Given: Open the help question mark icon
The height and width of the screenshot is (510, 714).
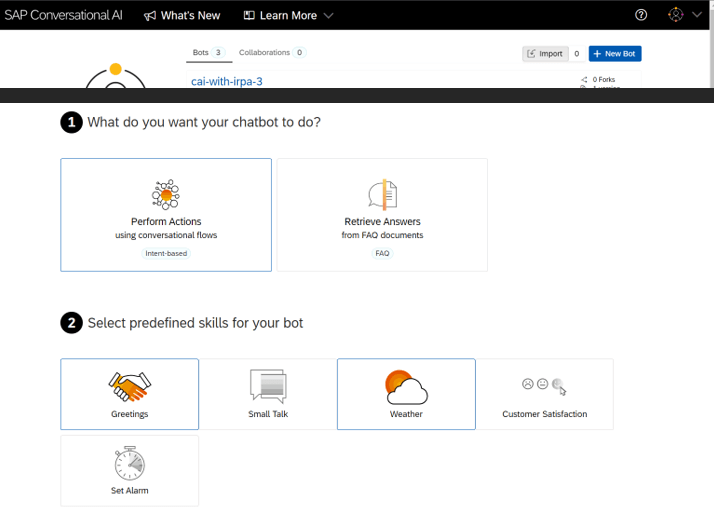Looking at the screenshot, I should [x=641, y=15].
